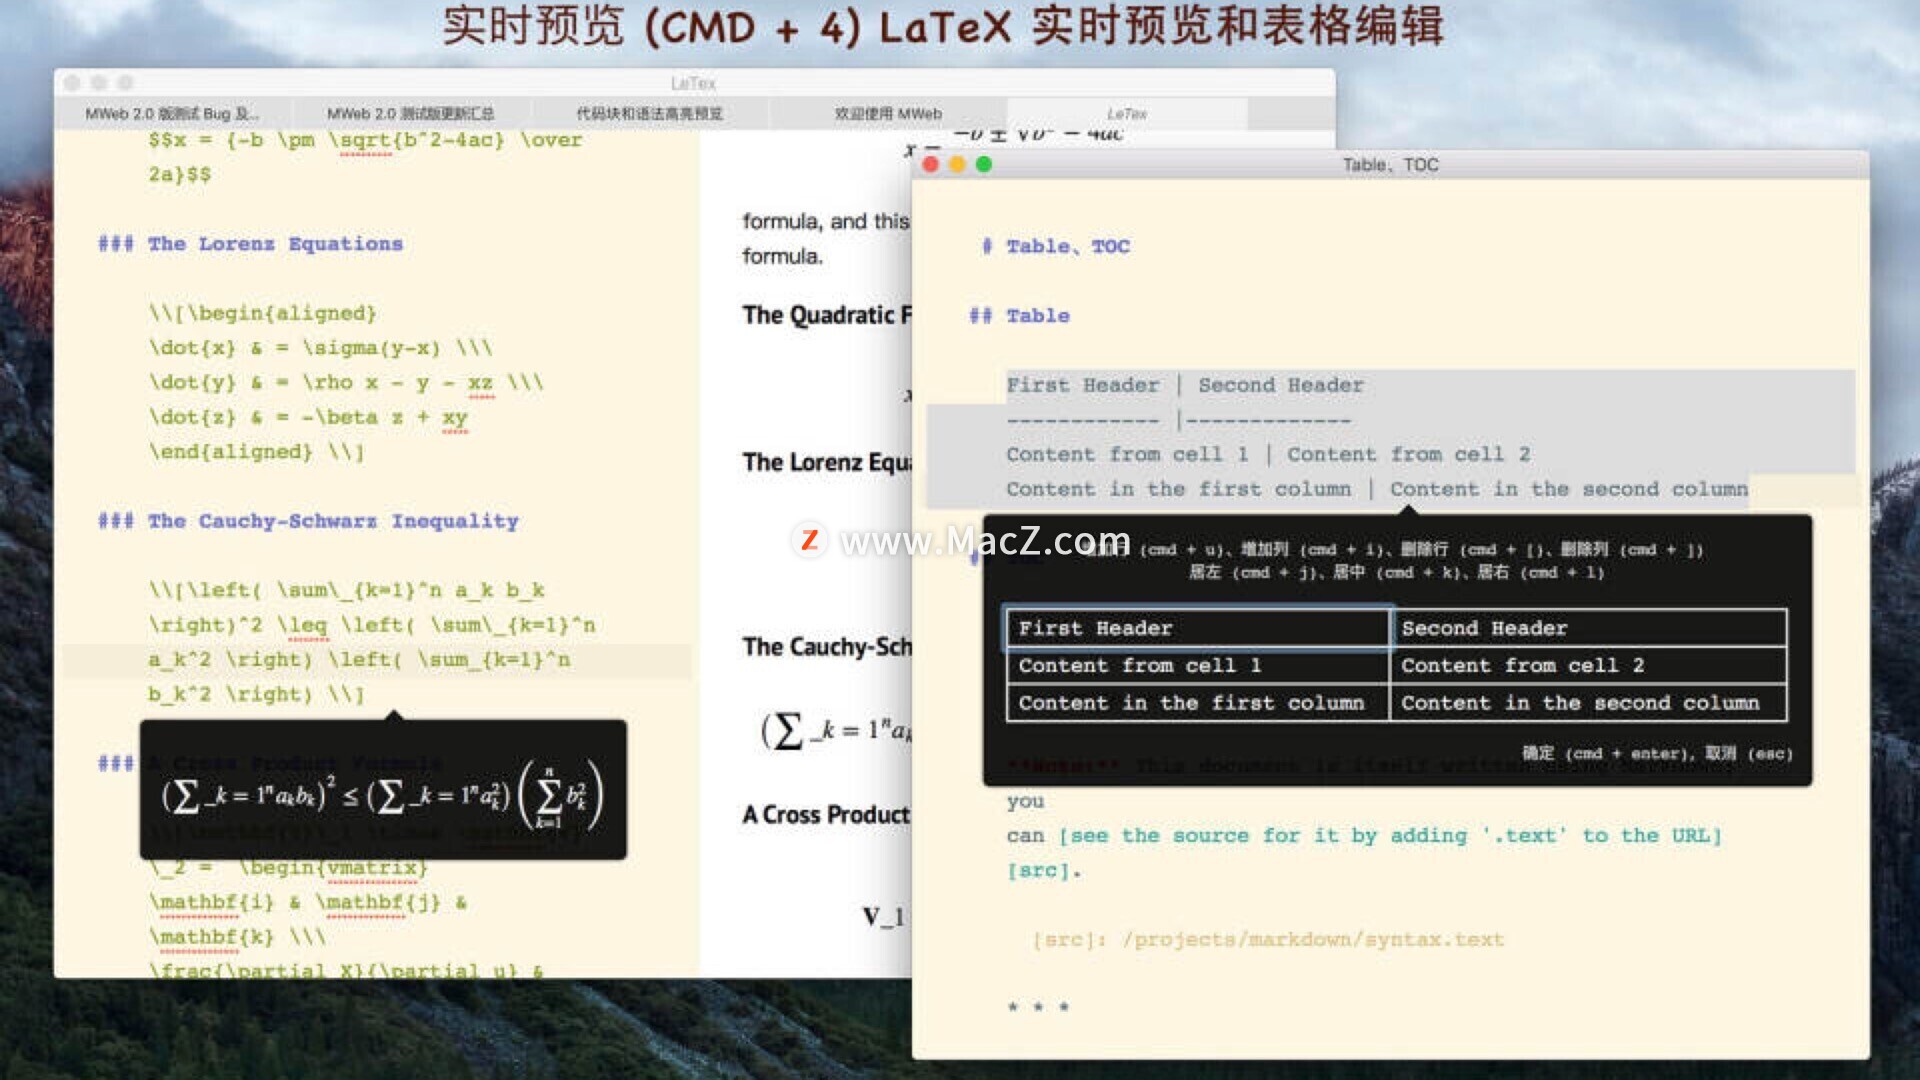1920x1080 pixels.
Task: Click 'The Cauchy-Sch' heading in preview pane
Action: [827, 647]
